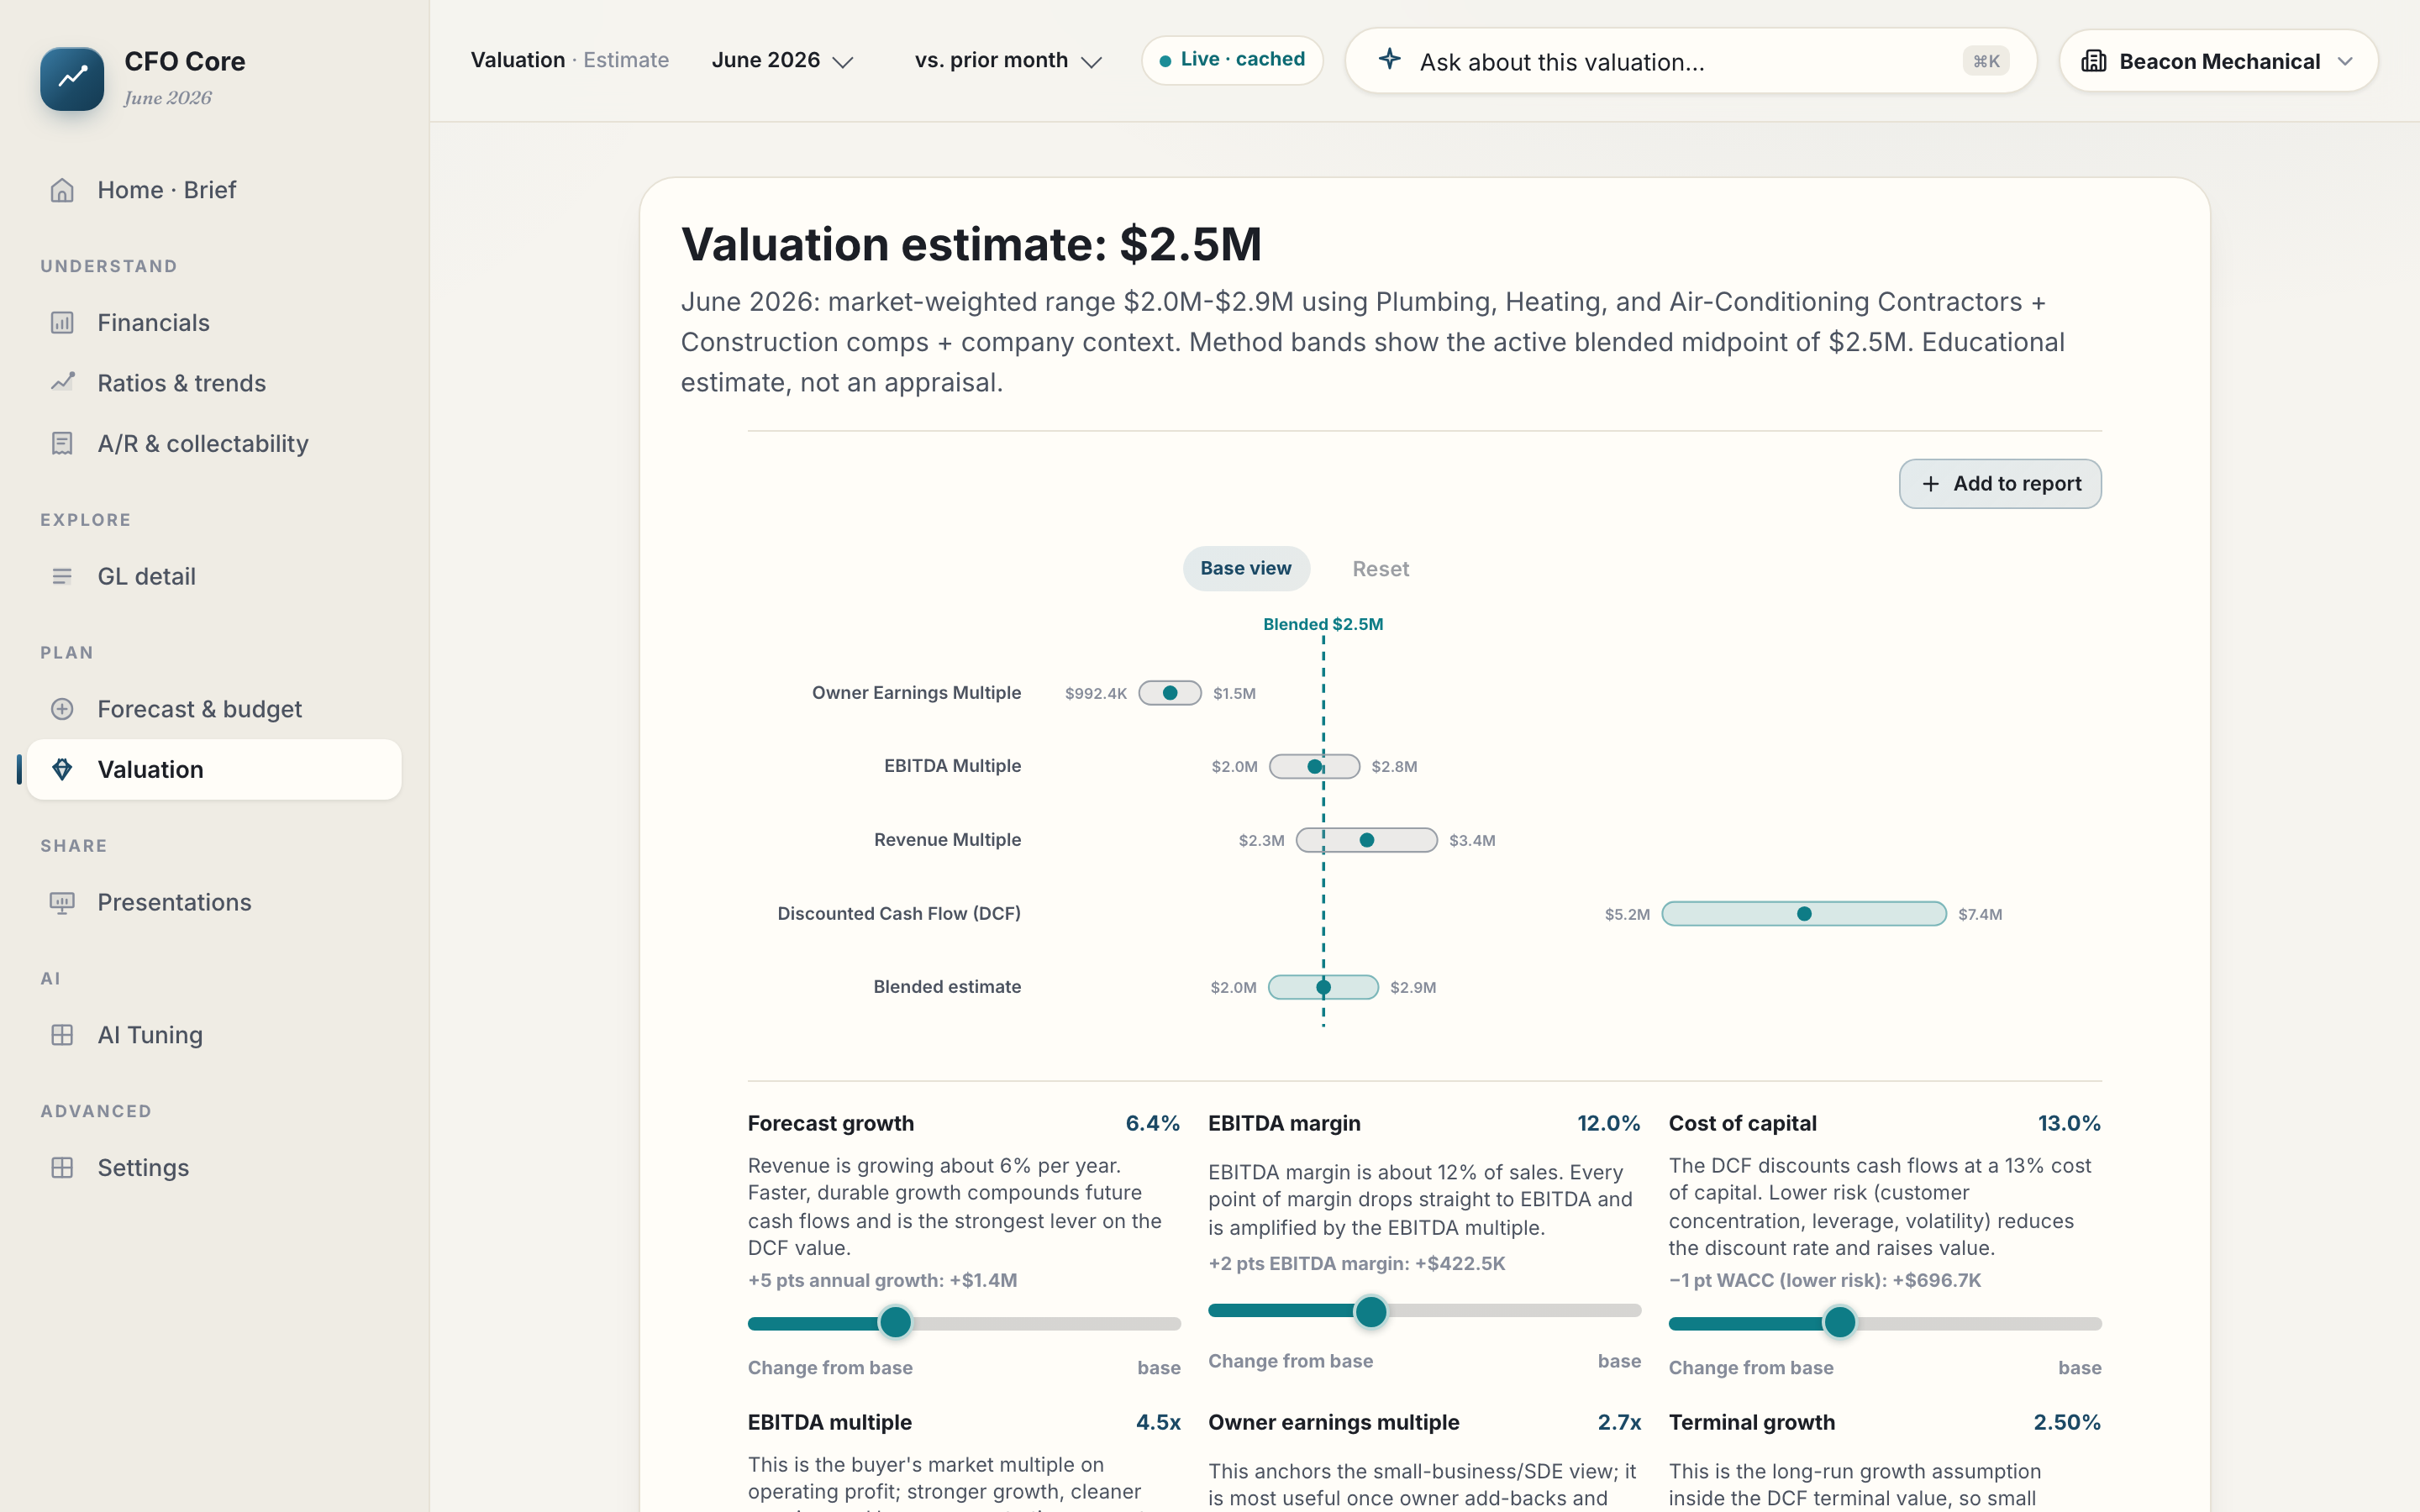Click the building icon beside Beacon Mechanical
This screenshot has height=1512, width=2420.
pos(2093,61)
